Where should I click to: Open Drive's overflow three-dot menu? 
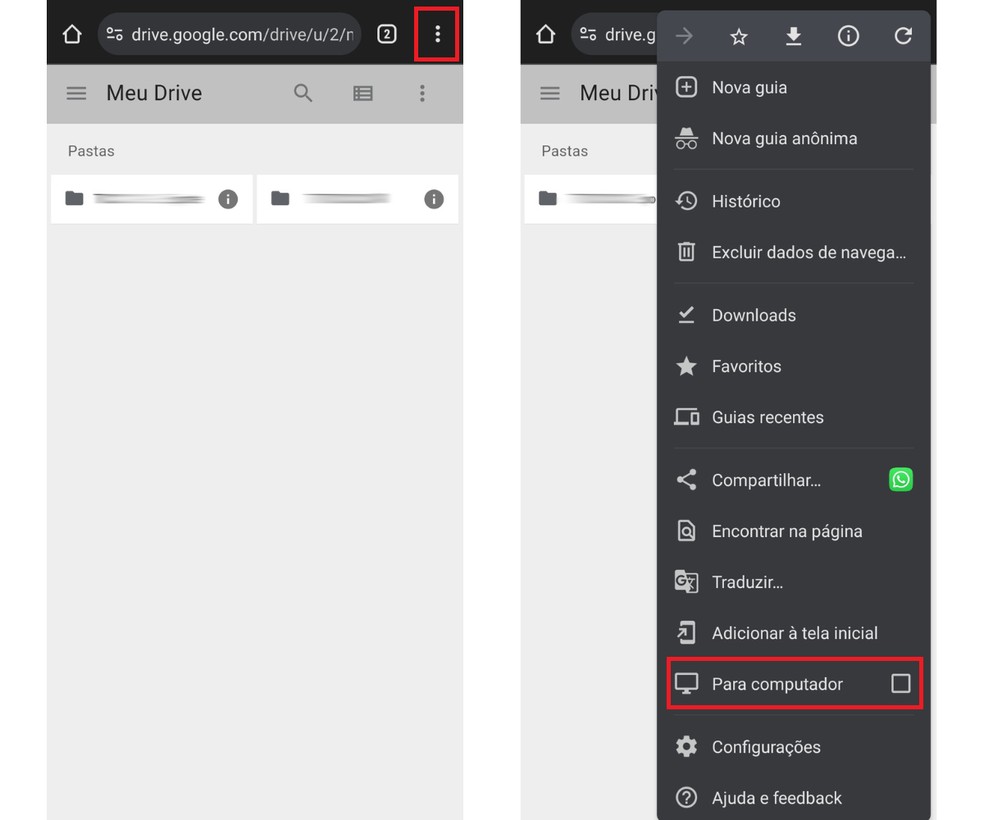click(x=422, y=93)
